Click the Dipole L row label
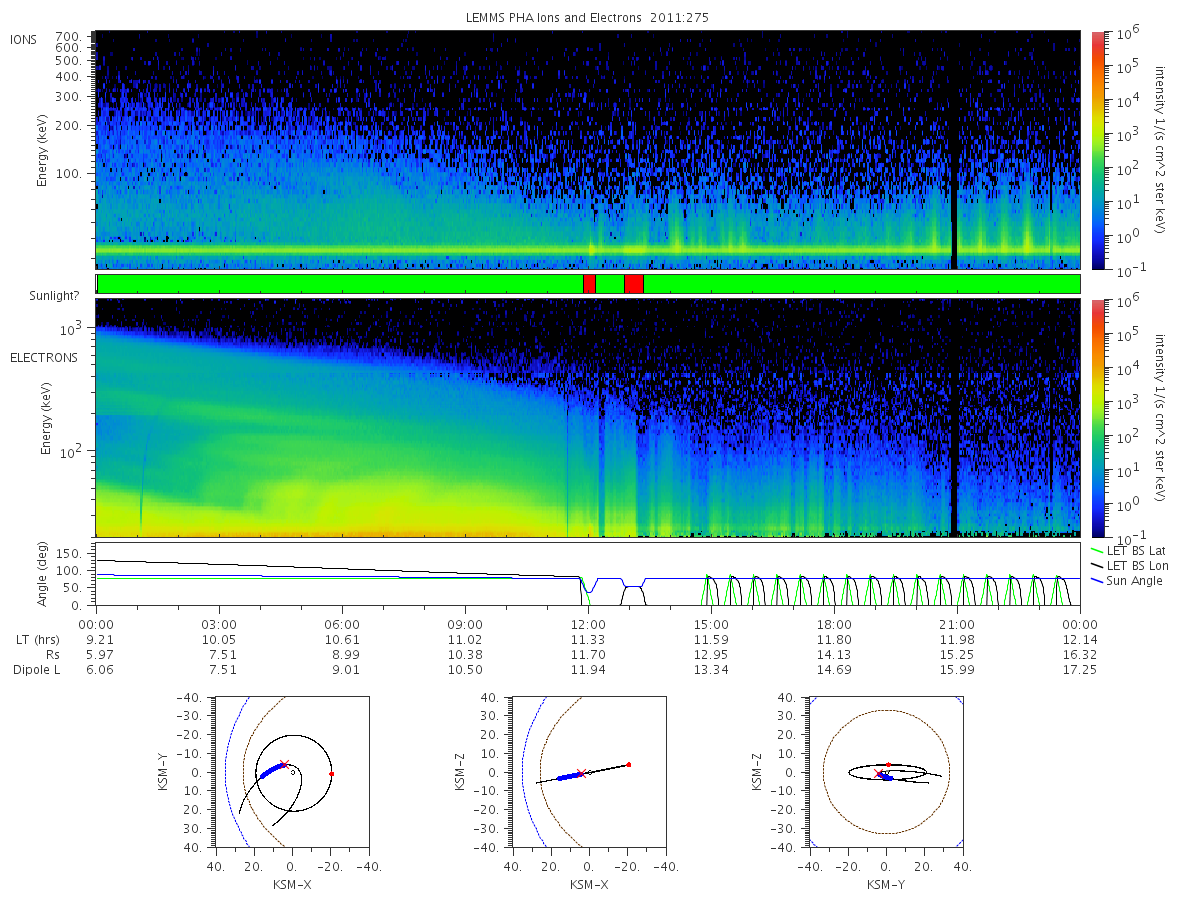 [x=37, y=669]
